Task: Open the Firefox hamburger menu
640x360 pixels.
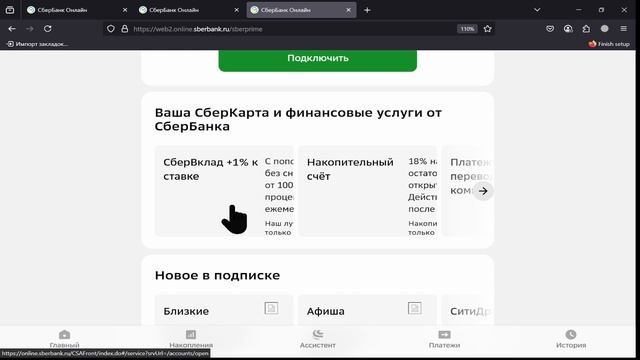Action: pos(623,29)
